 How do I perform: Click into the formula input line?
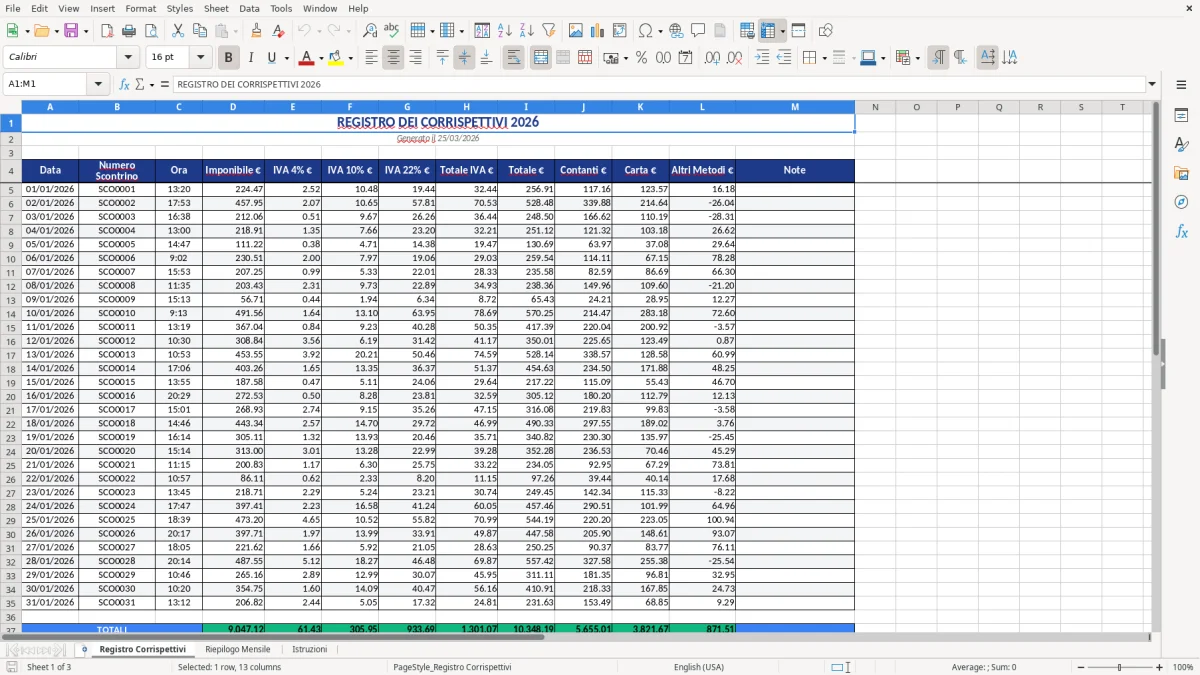coord(659,84)
